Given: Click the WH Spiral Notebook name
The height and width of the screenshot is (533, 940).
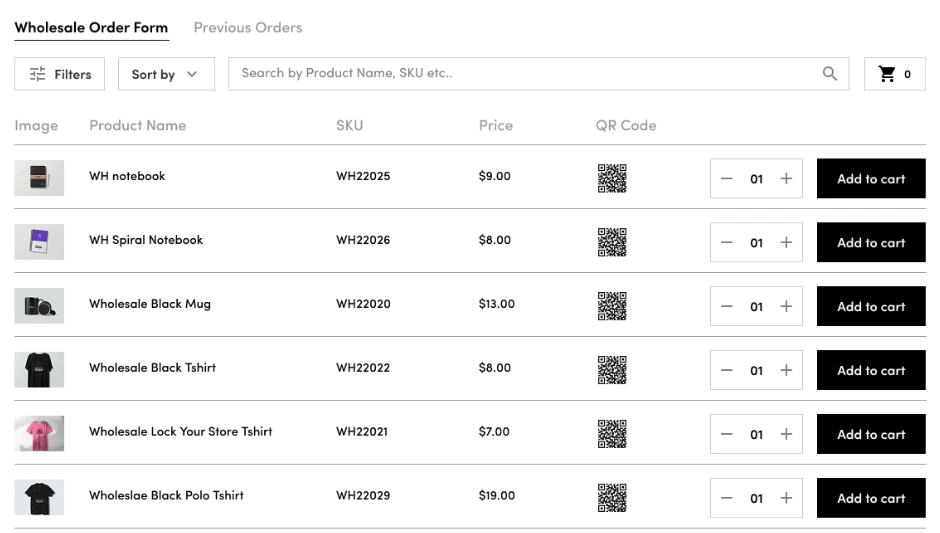Looking at the screenshot, I should [146, 240].
